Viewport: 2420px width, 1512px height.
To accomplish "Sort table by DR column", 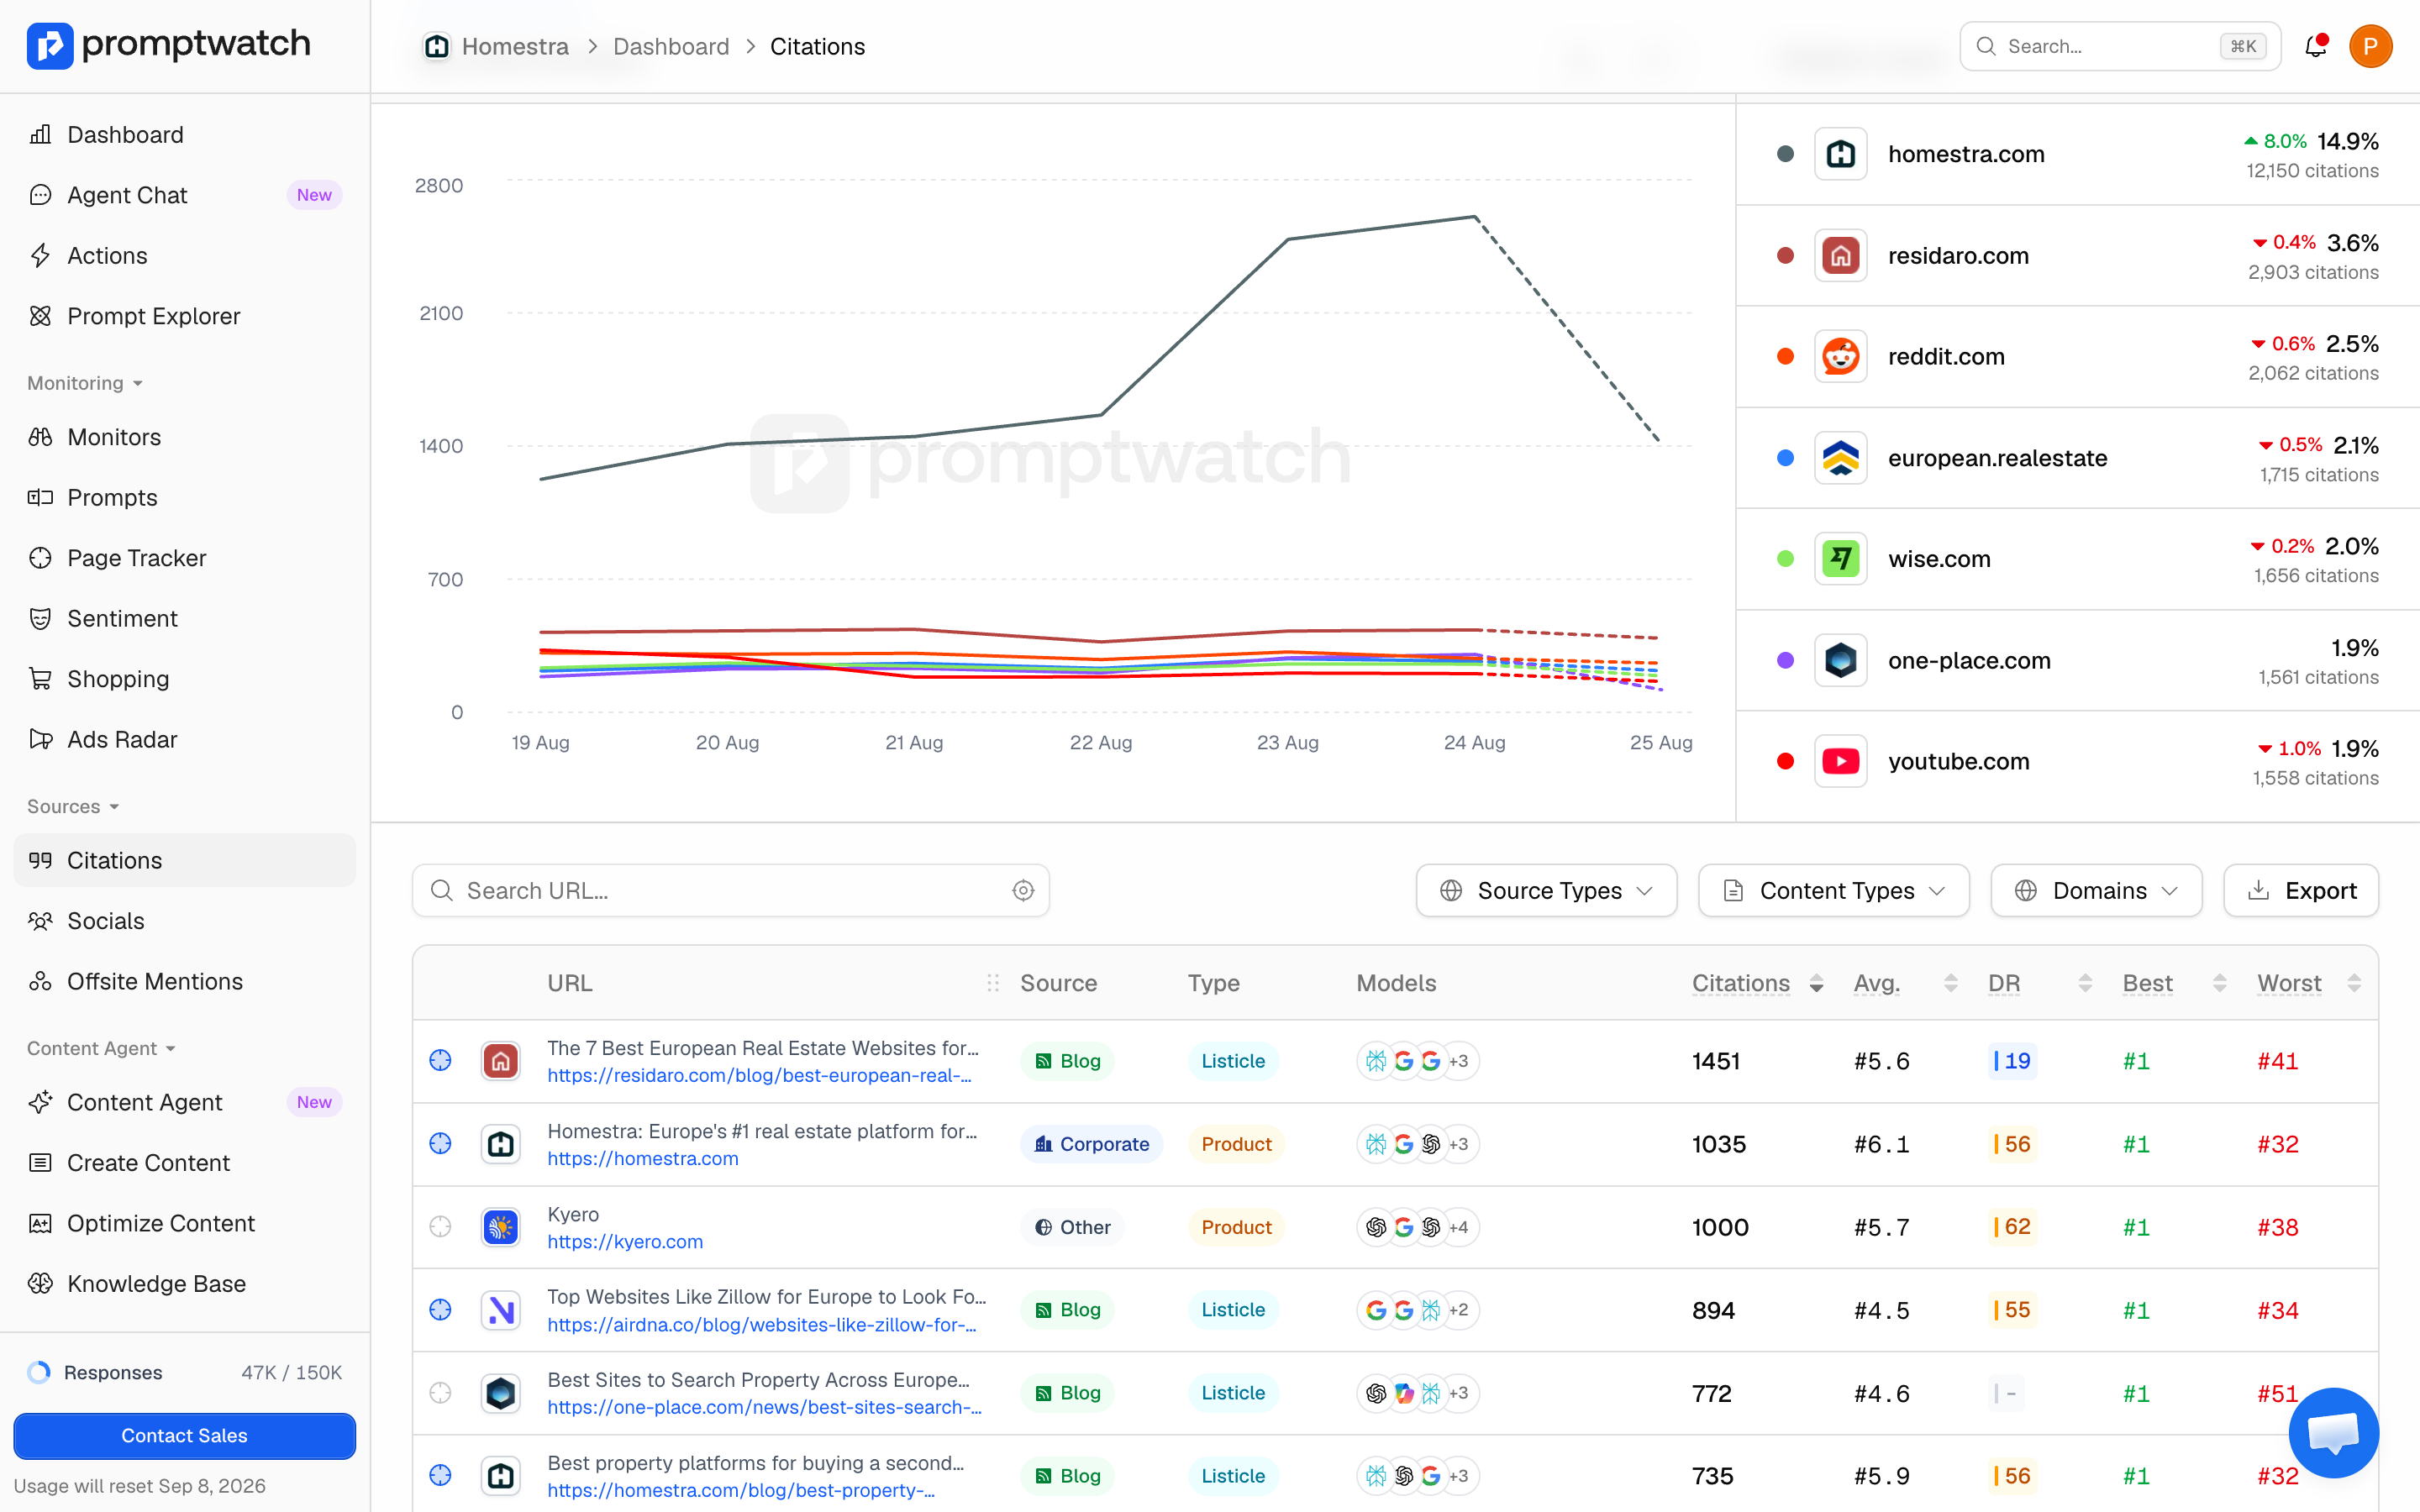I will click(2040, 983).
